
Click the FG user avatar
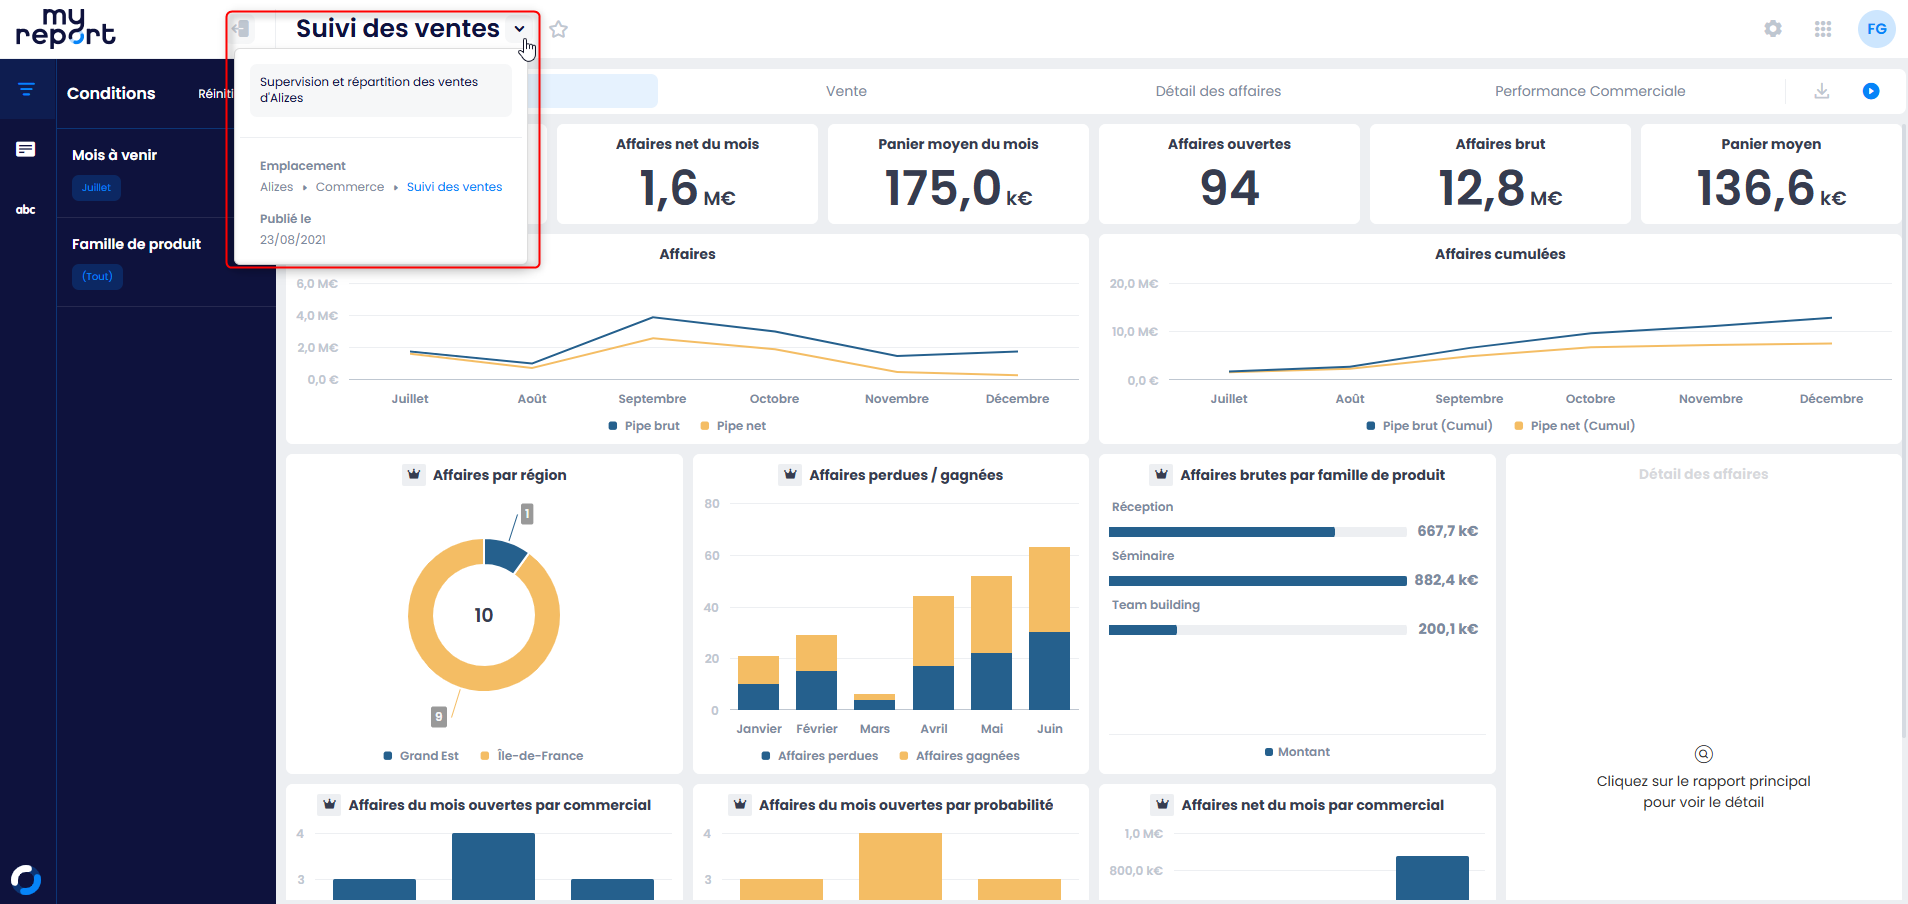coord(1876,29)
